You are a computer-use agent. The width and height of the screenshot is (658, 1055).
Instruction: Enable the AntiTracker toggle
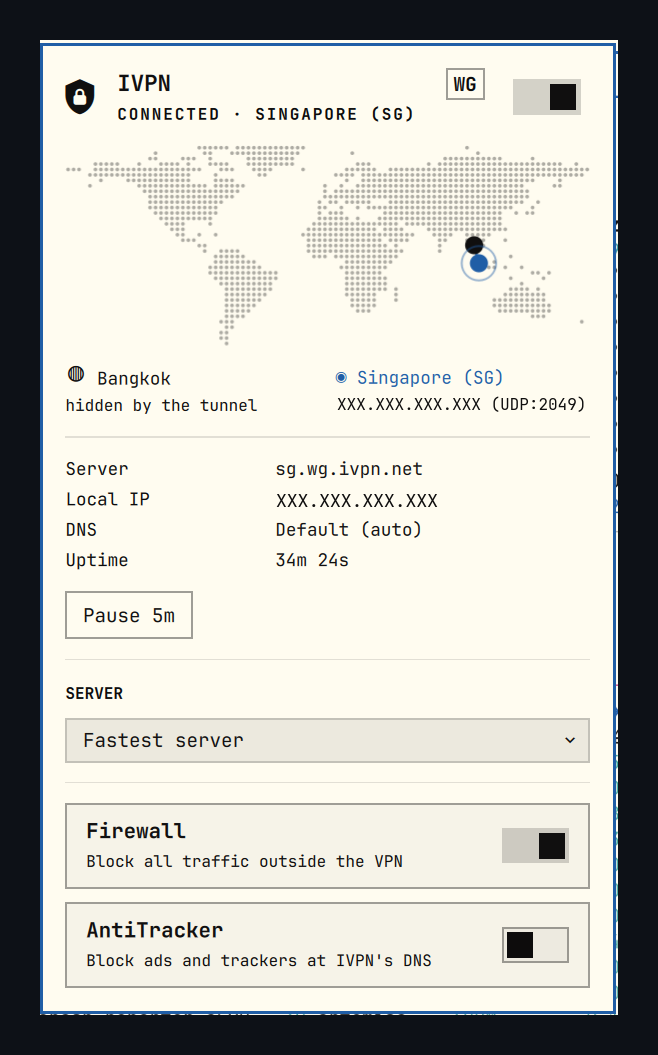[536, 945]
